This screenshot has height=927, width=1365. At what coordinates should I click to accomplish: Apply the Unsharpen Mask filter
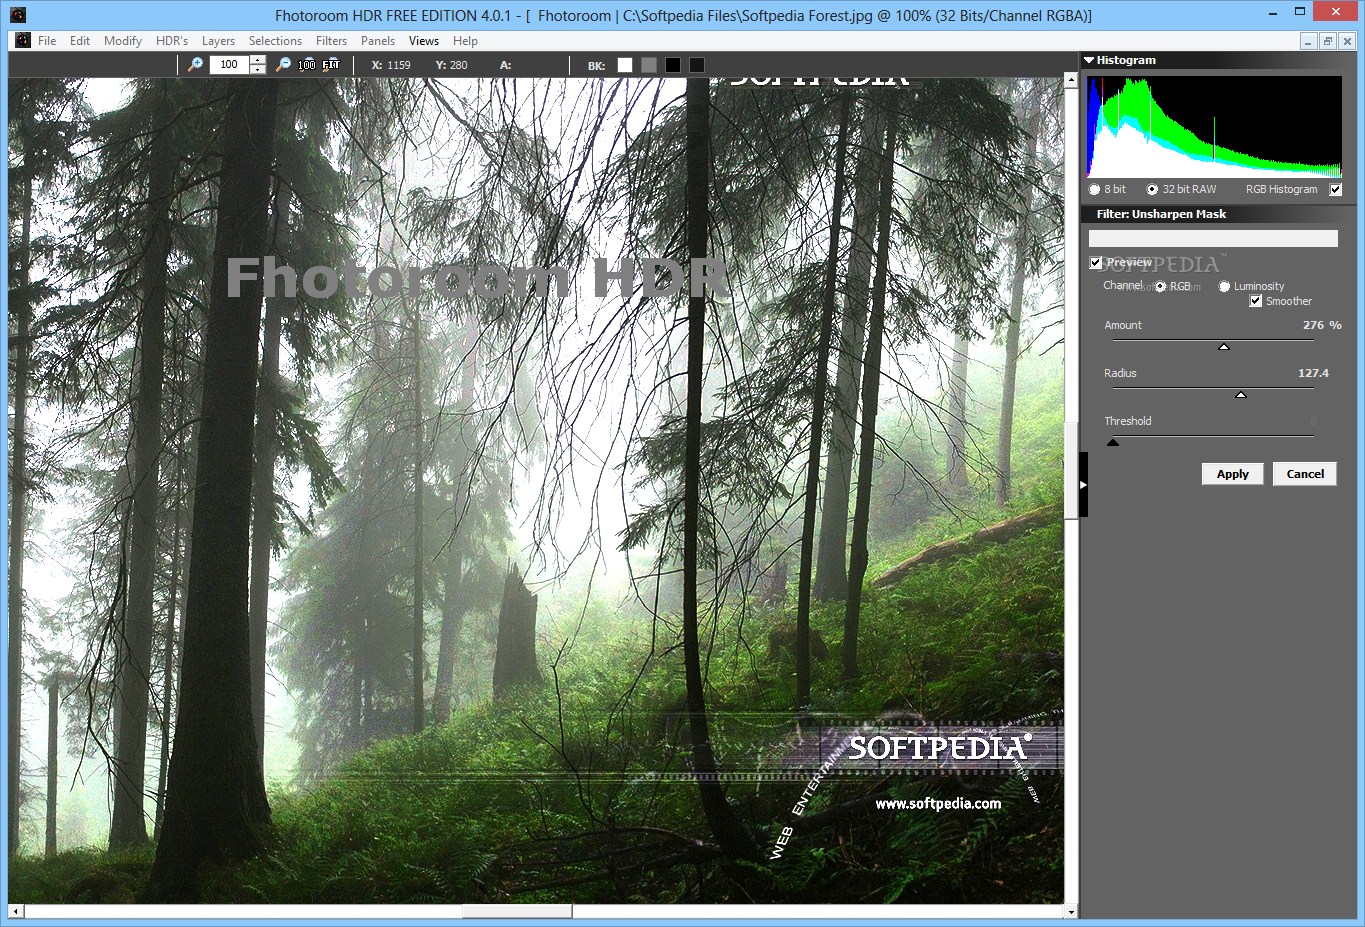1232,474
